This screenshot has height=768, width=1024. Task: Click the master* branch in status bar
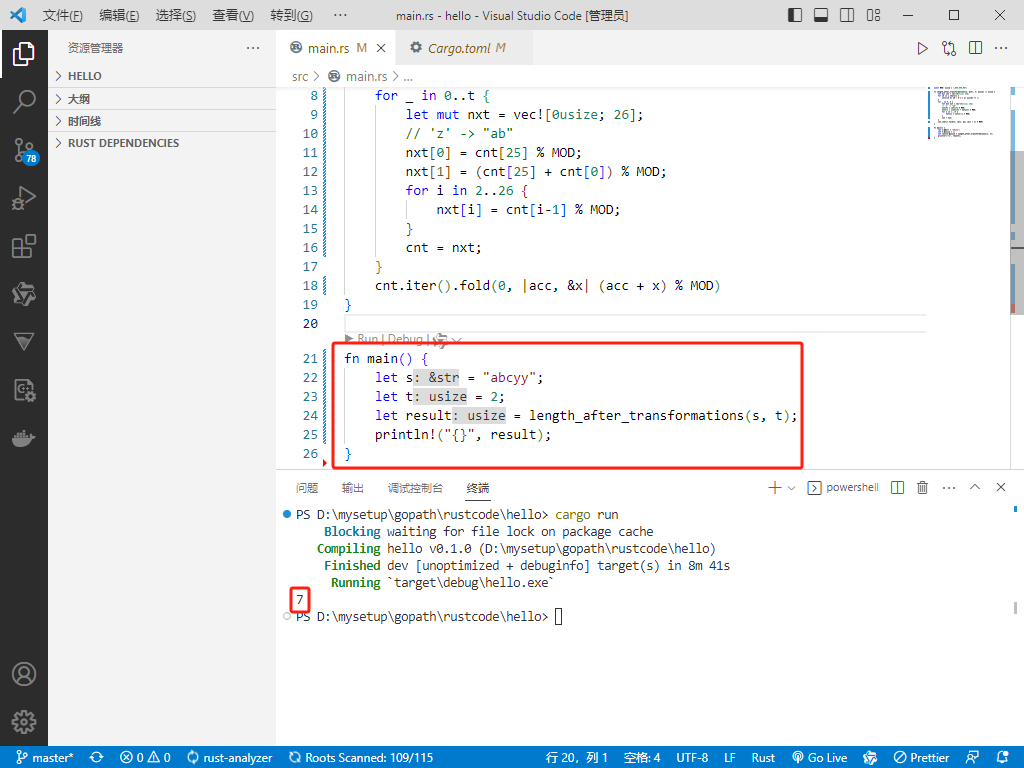click(44, 758)
